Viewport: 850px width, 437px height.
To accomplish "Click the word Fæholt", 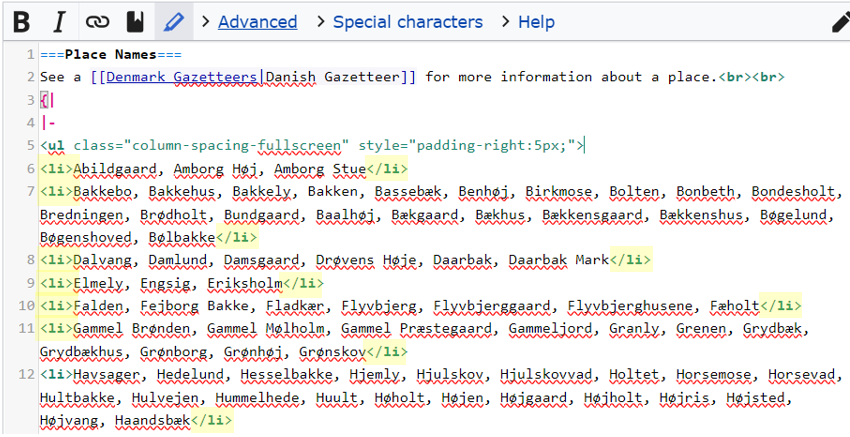I will pos(735,306).
